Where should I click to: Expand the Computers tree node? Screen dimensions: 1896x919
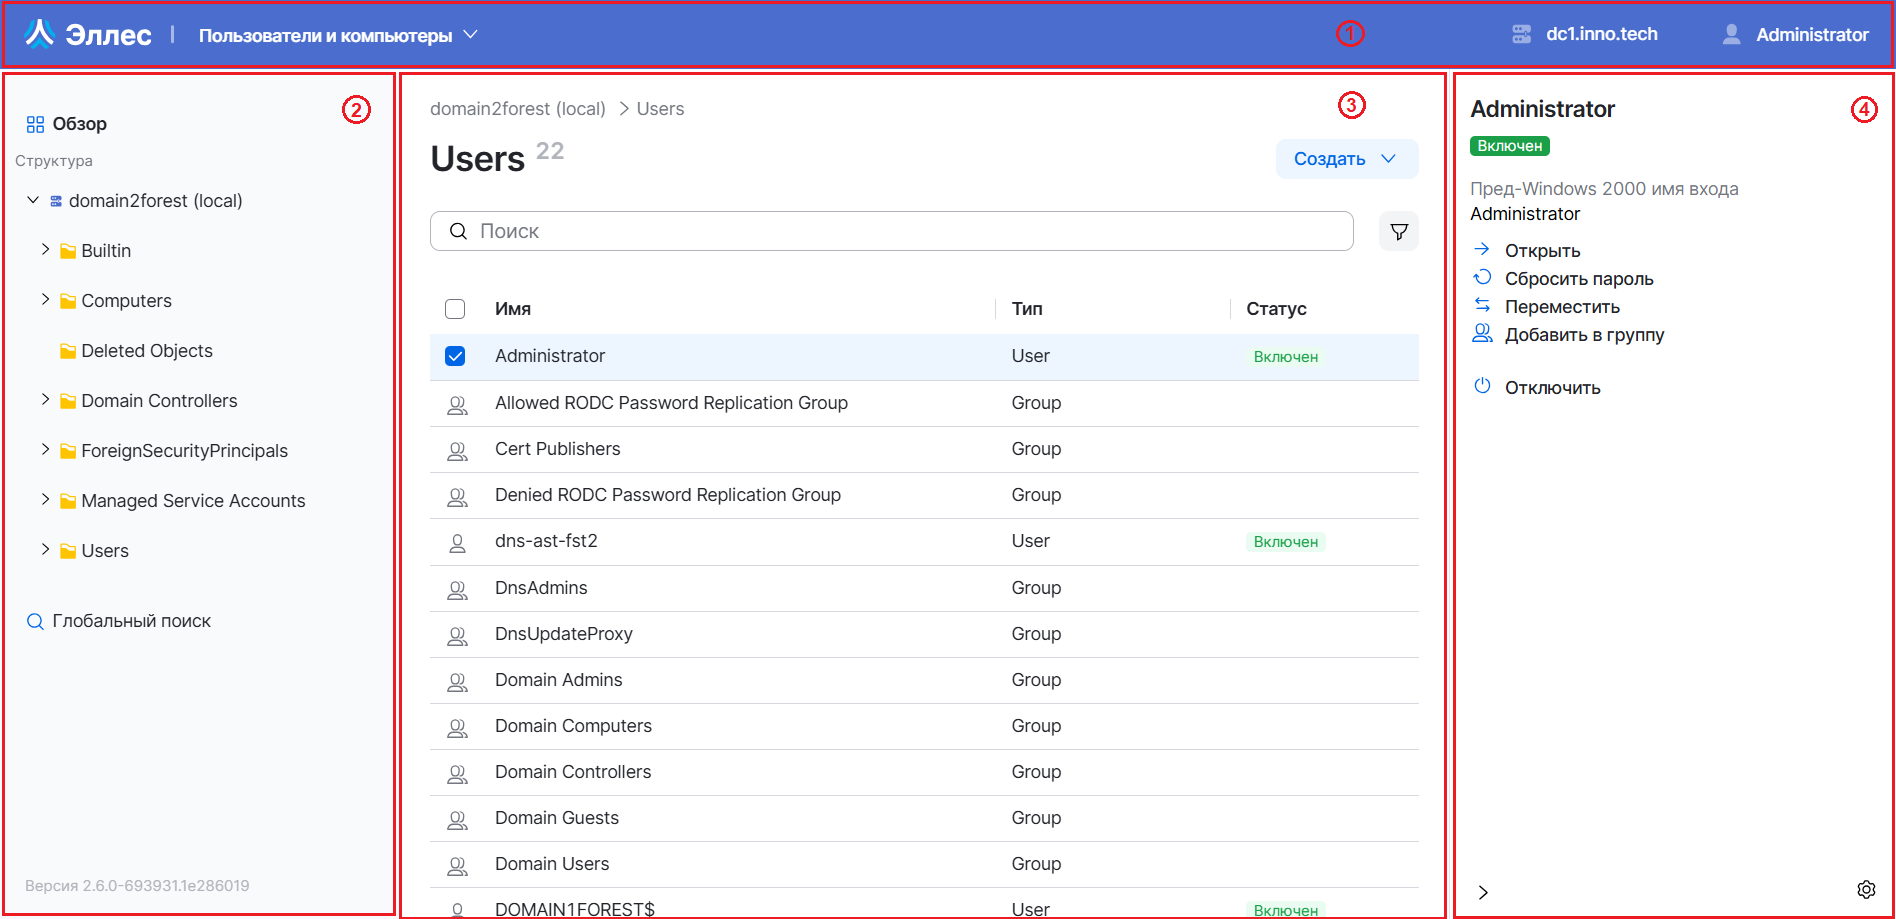coord(44,299)
